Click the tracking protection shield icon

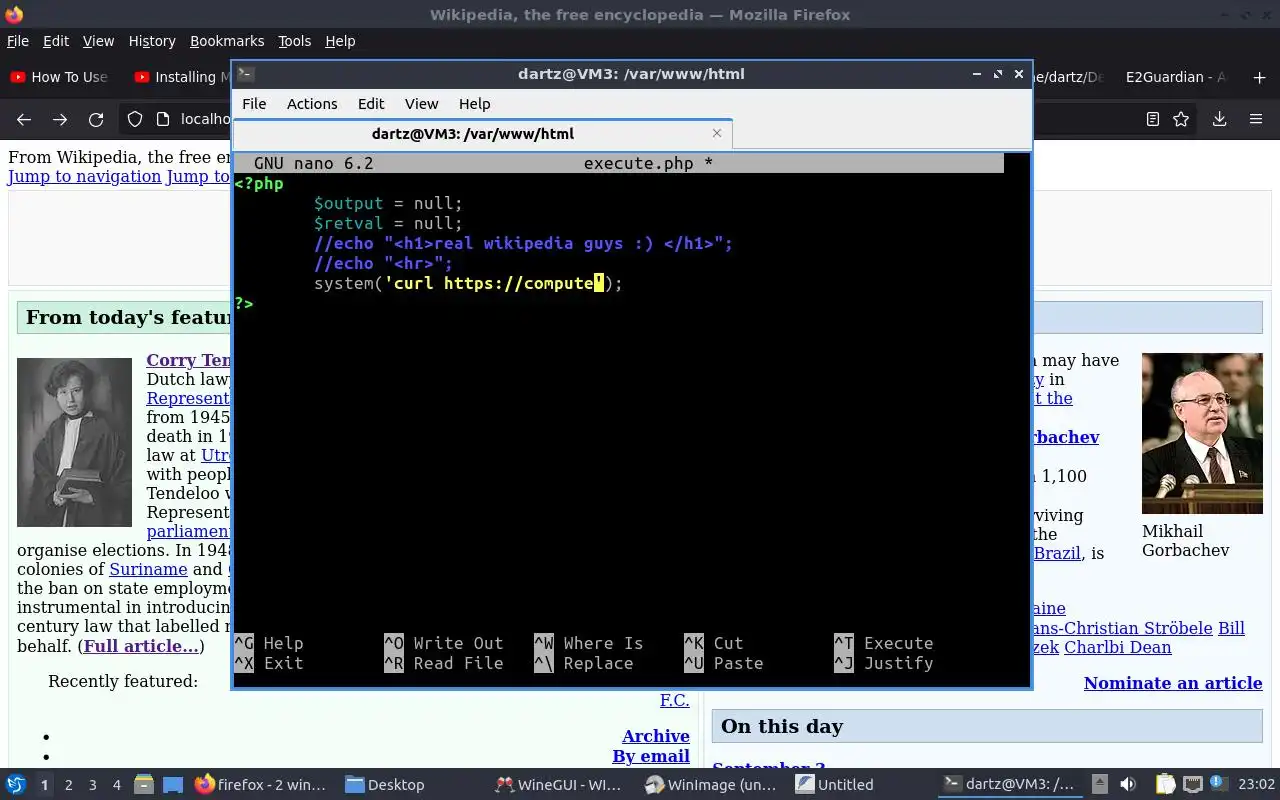pos(134,119)
